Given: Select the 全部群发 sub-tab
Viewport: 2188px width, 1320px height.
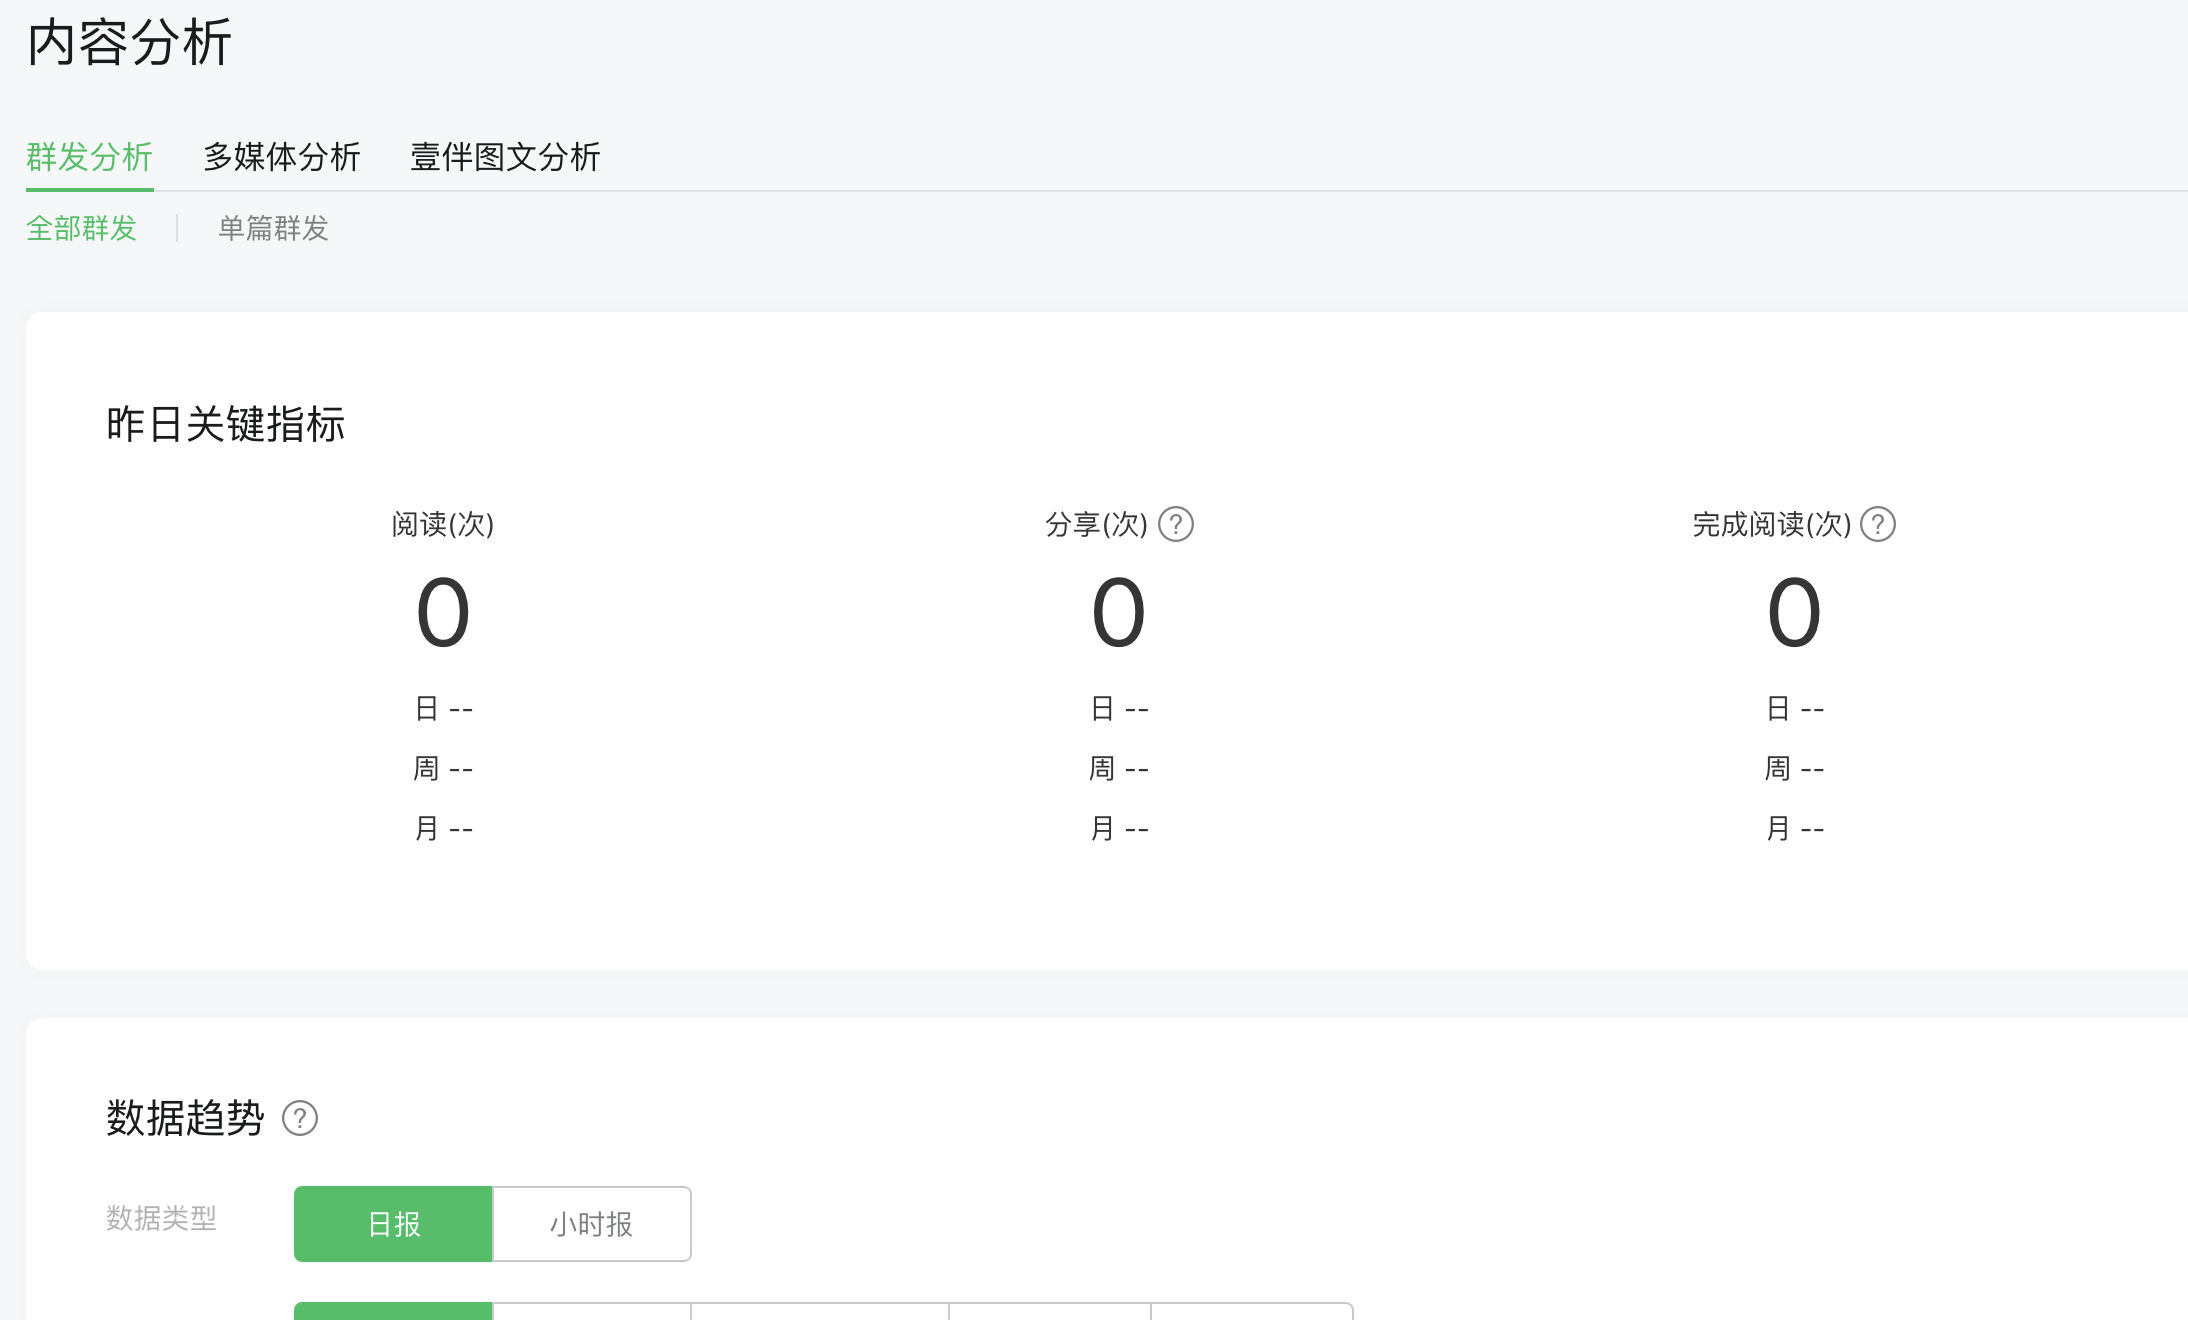Looking at the screenshot, I should point(81,228).
